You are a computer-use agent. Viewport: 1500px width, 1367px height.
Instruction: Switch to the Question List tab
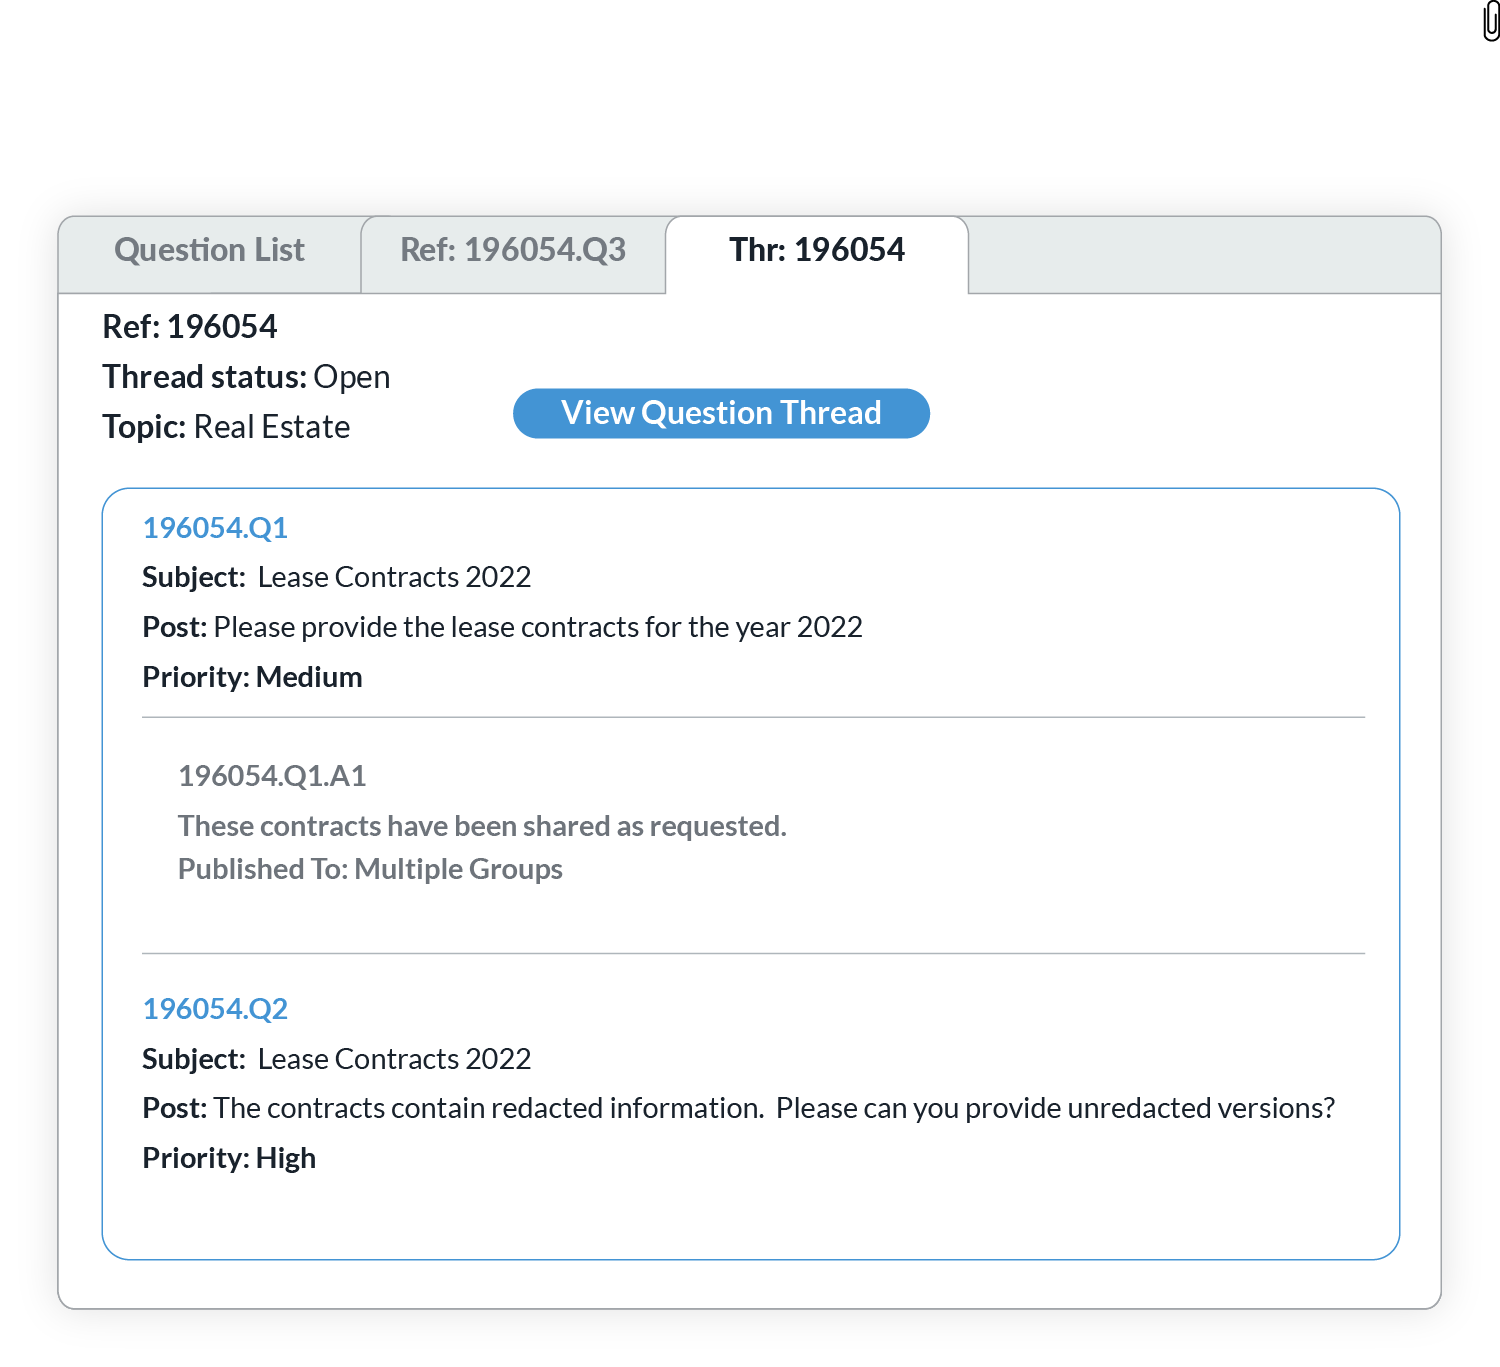(209, 250)
